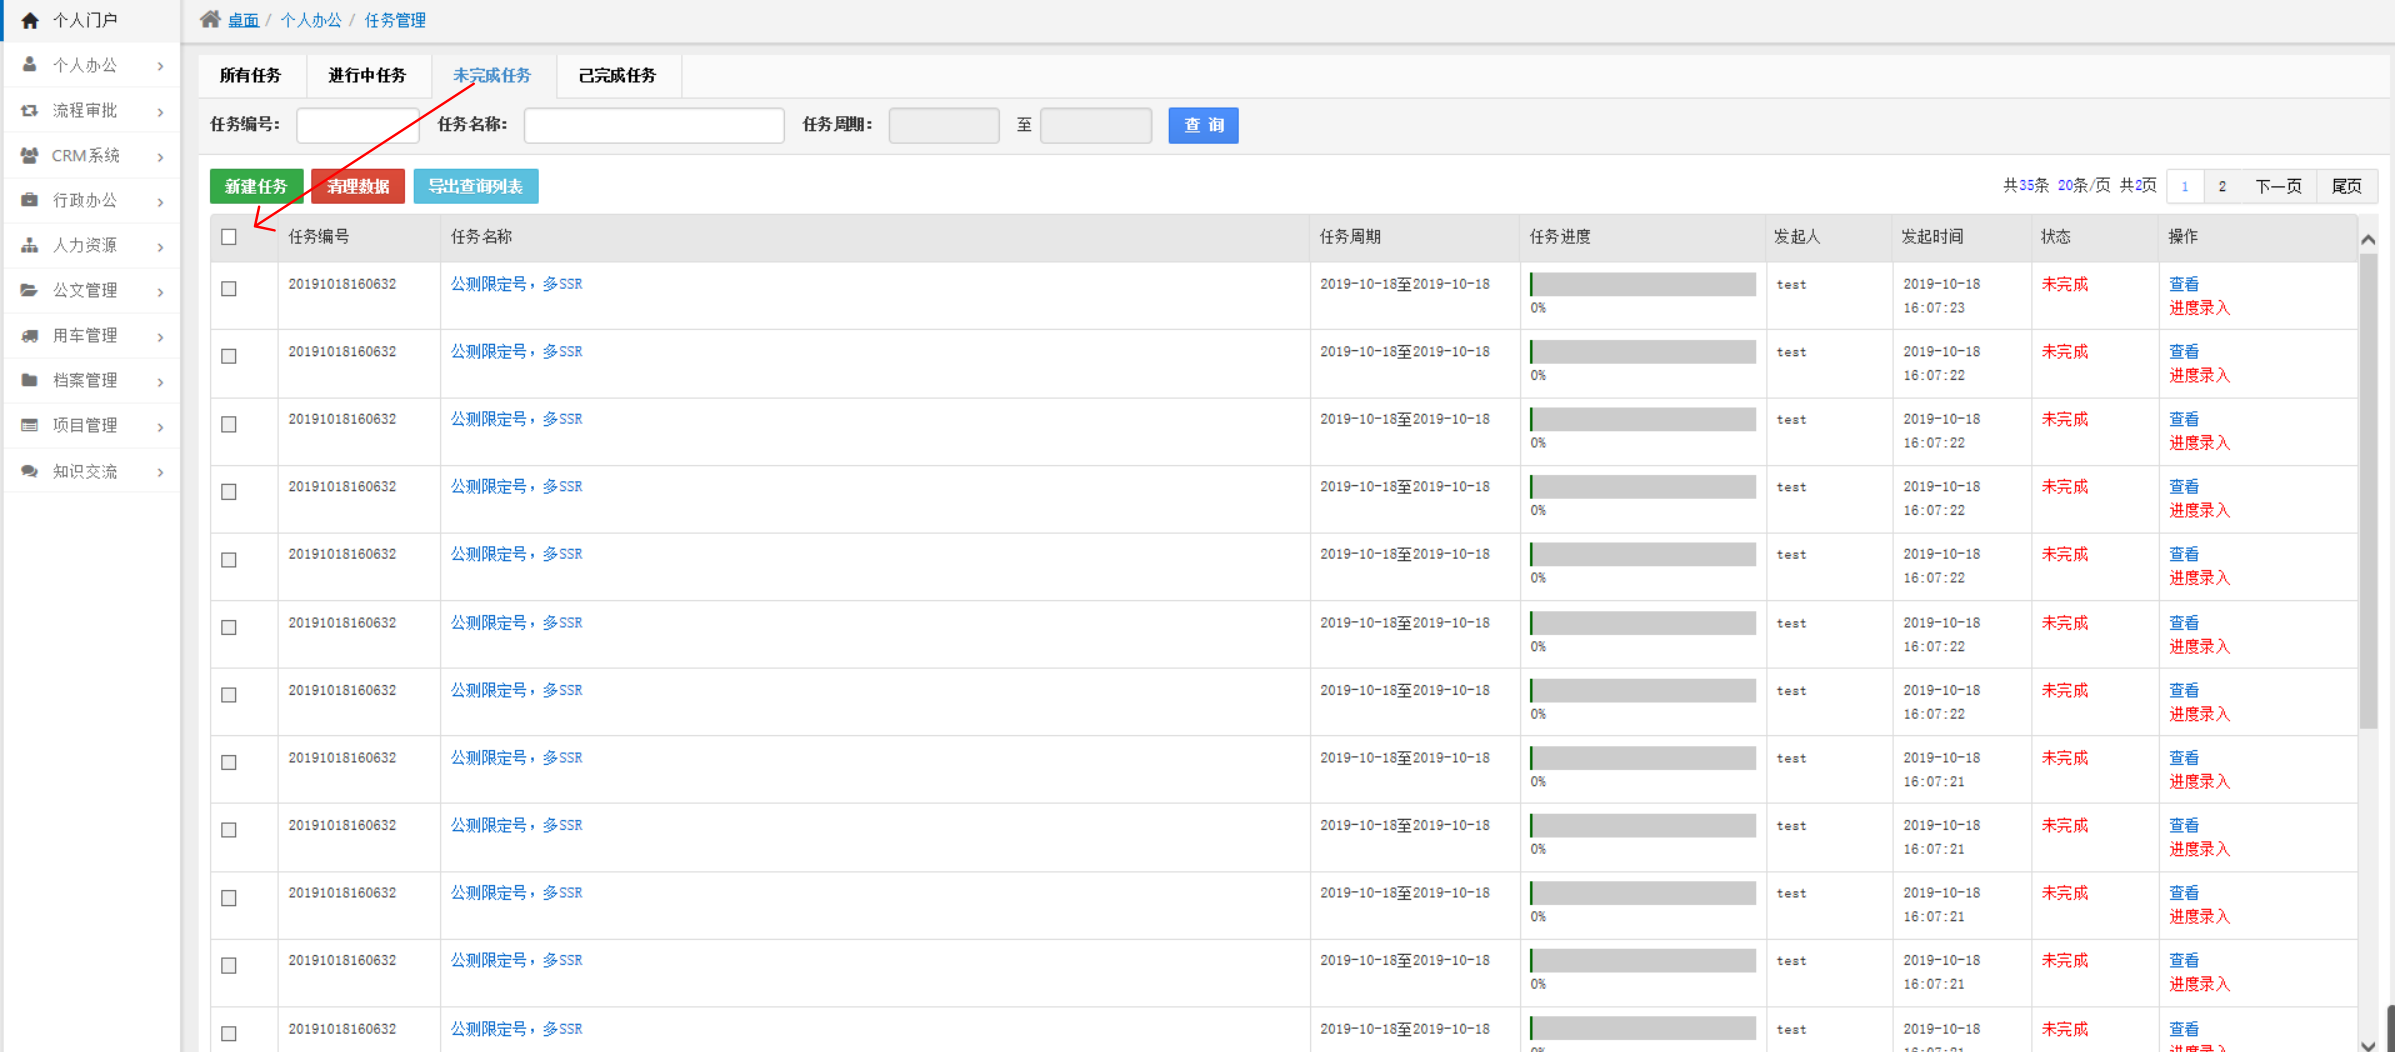Click the green 新建任务 button
The width and height of the screenshot is (2395, 1052).
(256, 186)
